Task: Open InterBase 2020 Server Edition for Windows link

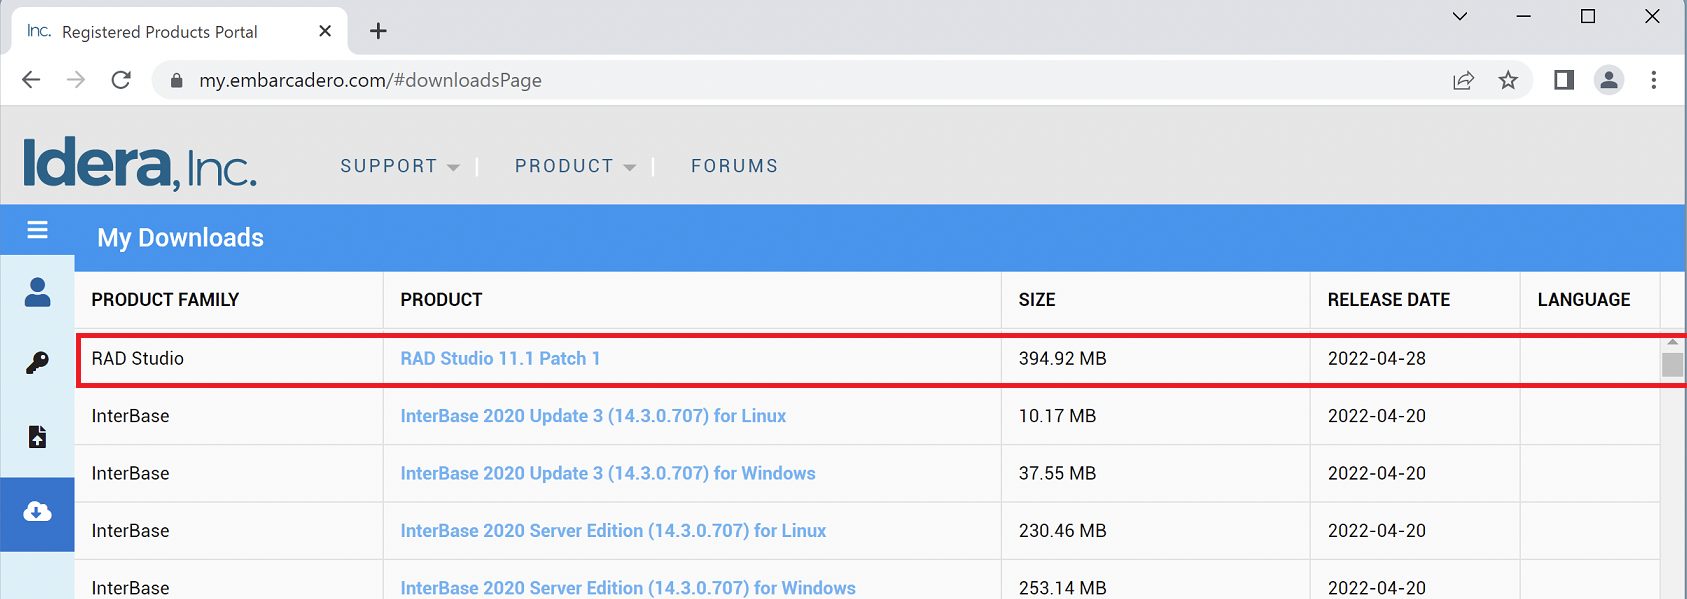Action: click(628, 588)
